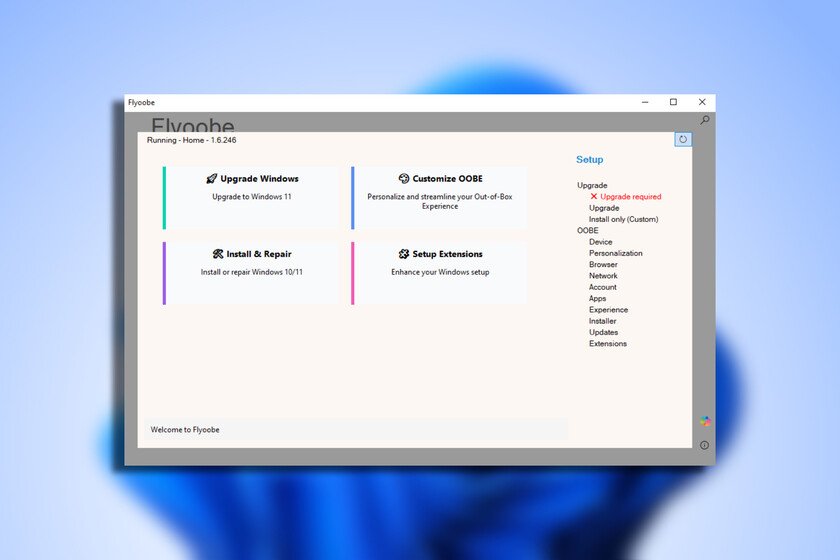Go to Network in the Setup list
The height and width of the screenshot is (560, 840).
pyautogui.click(x=603, y=276)
